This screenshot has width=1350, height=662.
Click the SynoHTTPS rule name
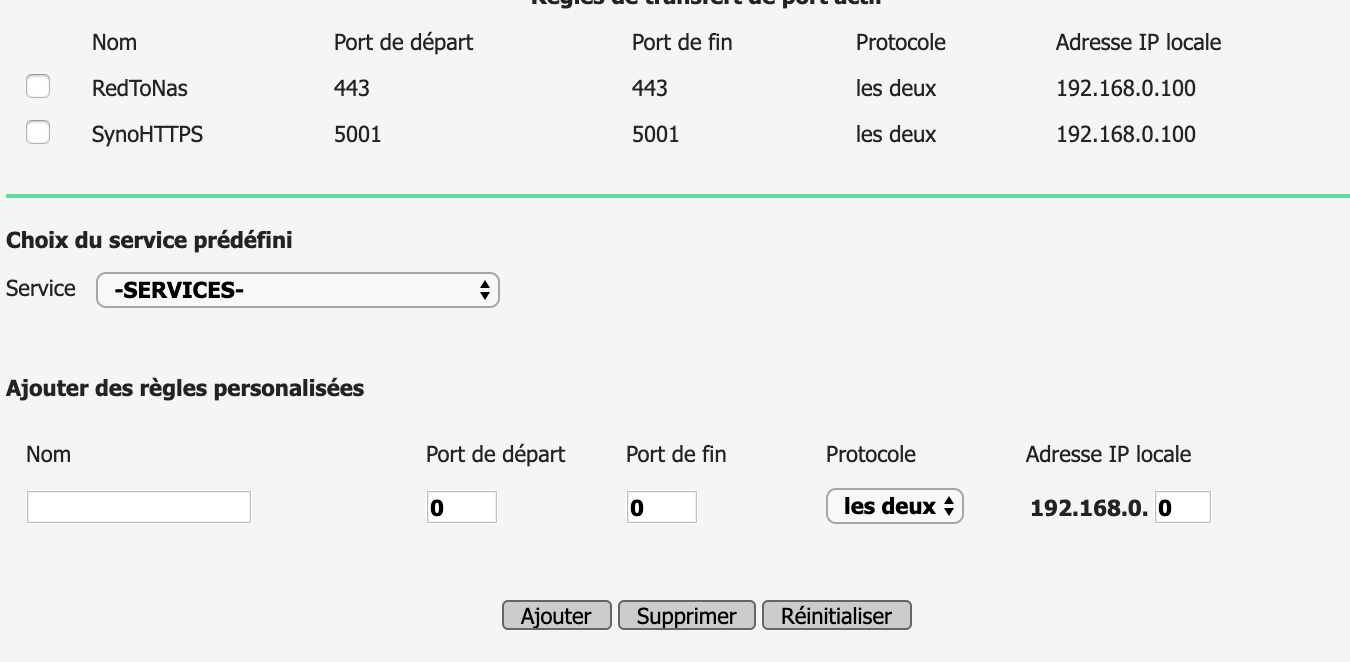[147, 135]
